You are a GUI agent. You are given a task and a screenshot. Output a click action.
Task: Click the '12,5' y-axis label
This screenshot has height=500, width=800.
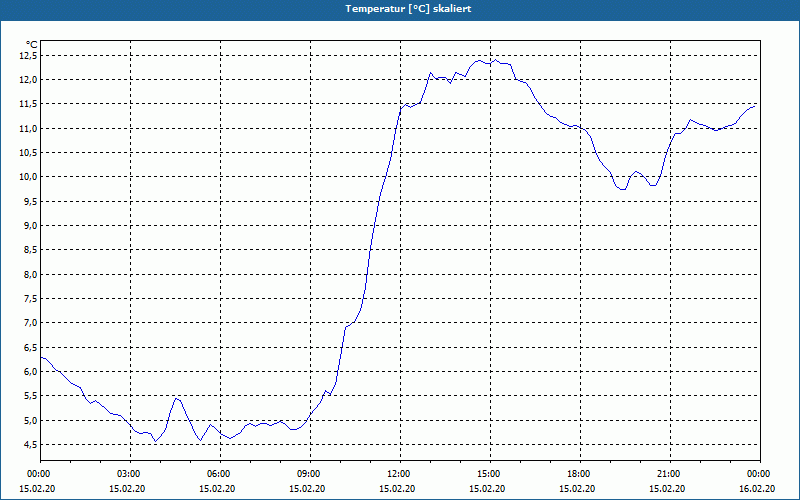(x=28, y=55)
